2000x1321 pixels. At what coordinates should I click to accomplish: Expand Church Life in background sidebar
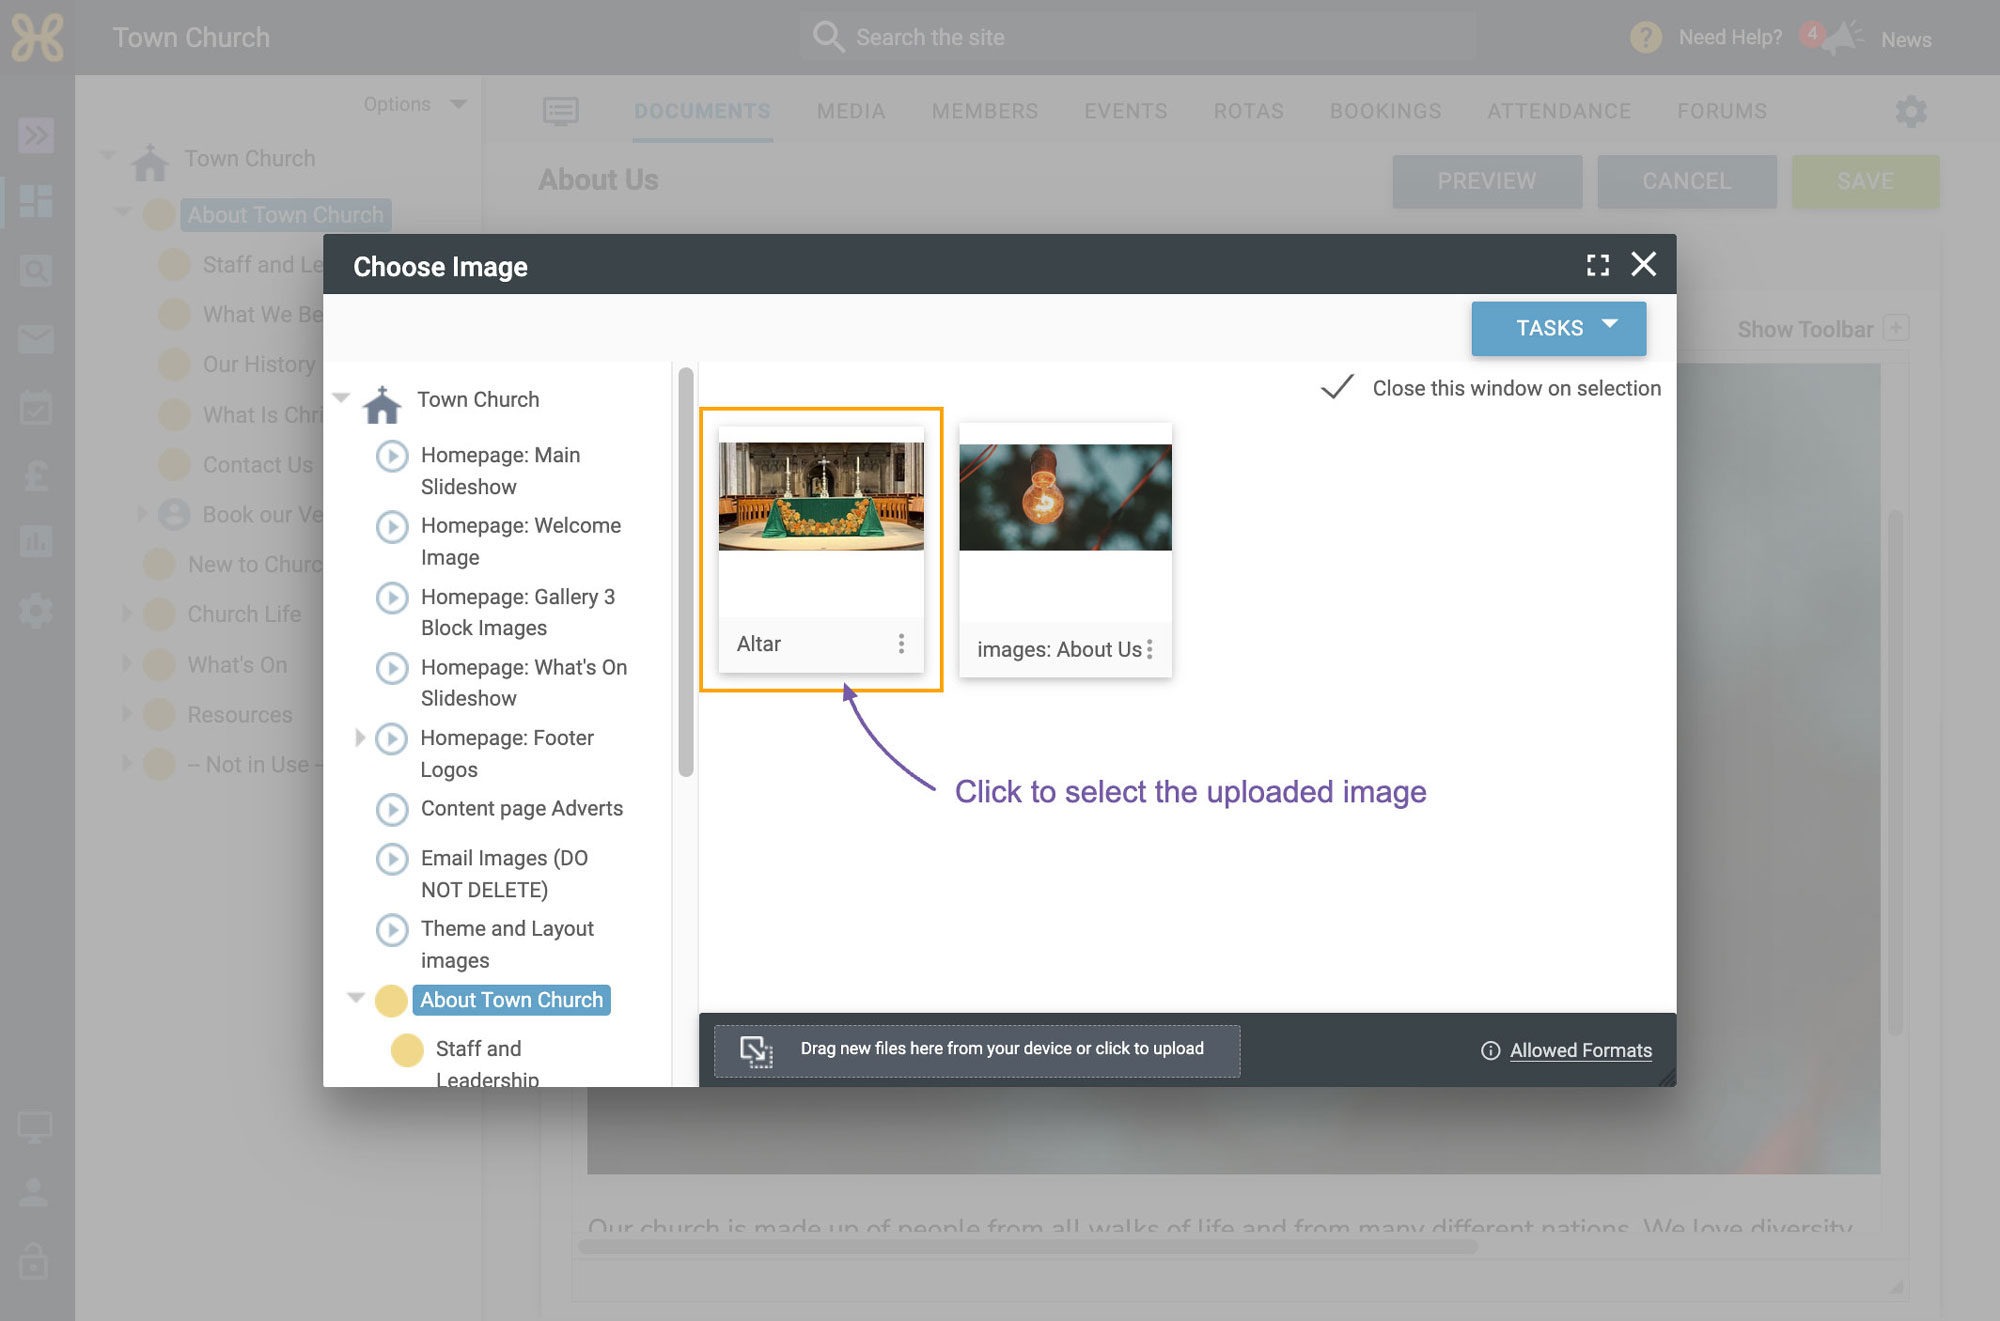(x=126, y=613)
